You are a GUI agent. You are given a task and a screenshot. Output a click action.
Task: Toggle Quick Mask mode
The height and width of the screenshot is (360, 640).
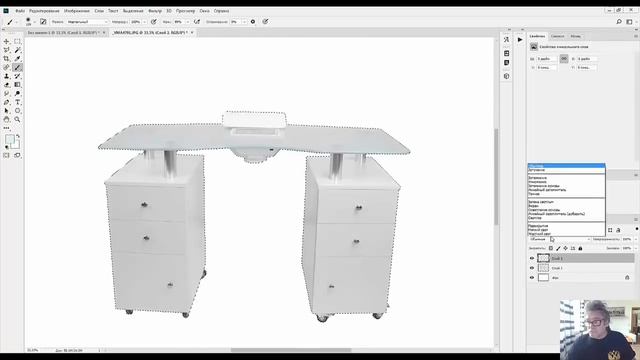(x=7, y=155)
